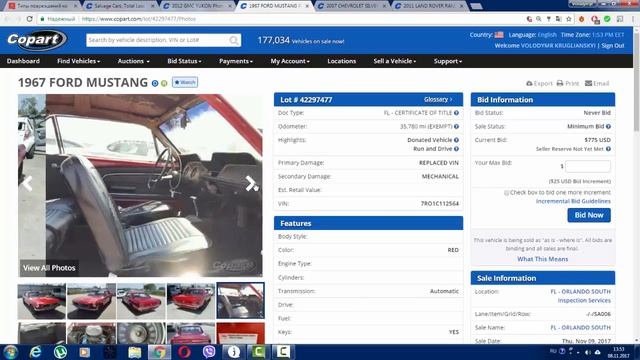640x360 pixels.
Task: Expand the Find Vehicles menu
Action: 78,61
